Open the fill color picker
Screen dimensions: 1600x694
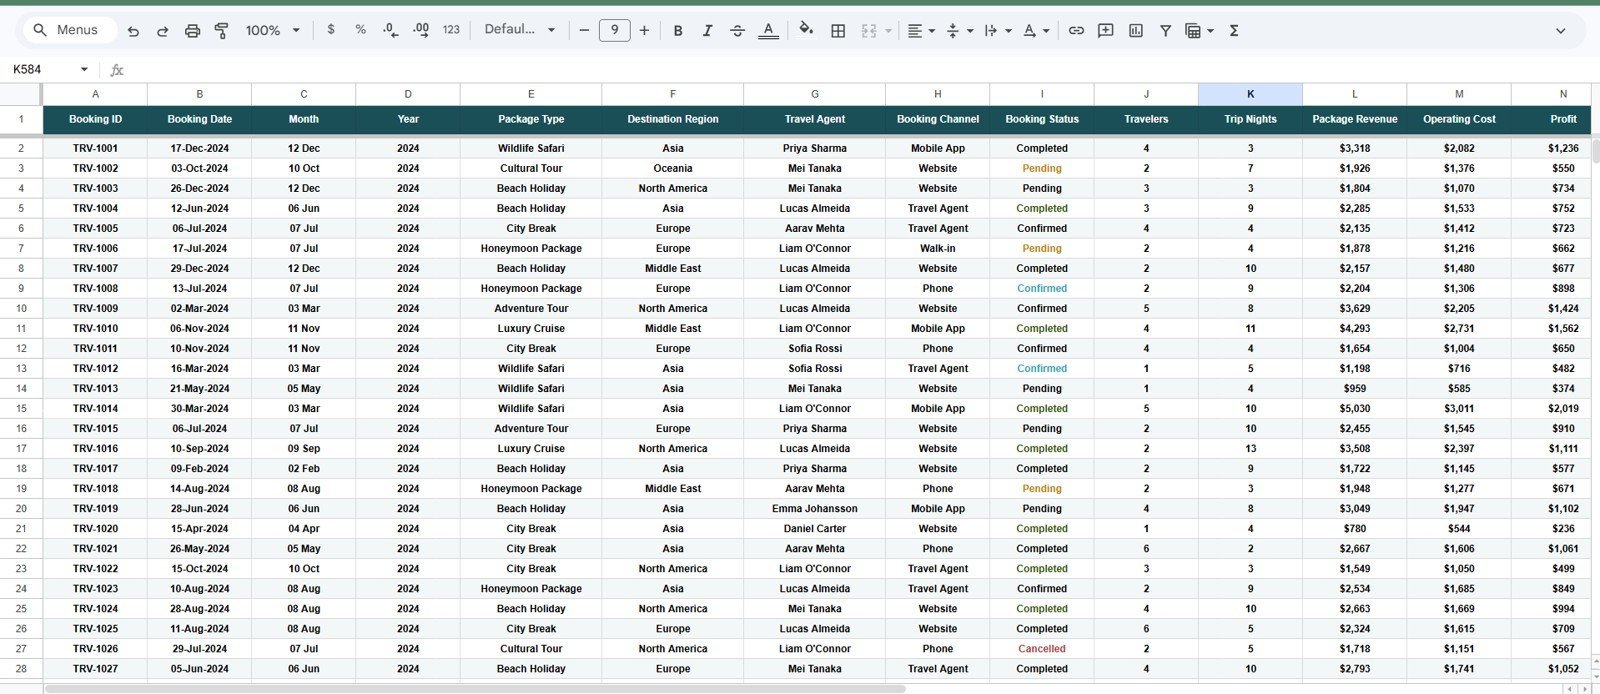pyautogui.click(x=806, y=30)
